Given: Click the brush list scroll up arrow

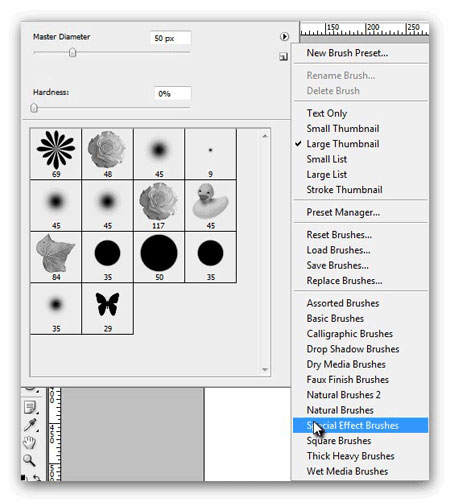Looking at the screenshot, I should pos(265,136).
